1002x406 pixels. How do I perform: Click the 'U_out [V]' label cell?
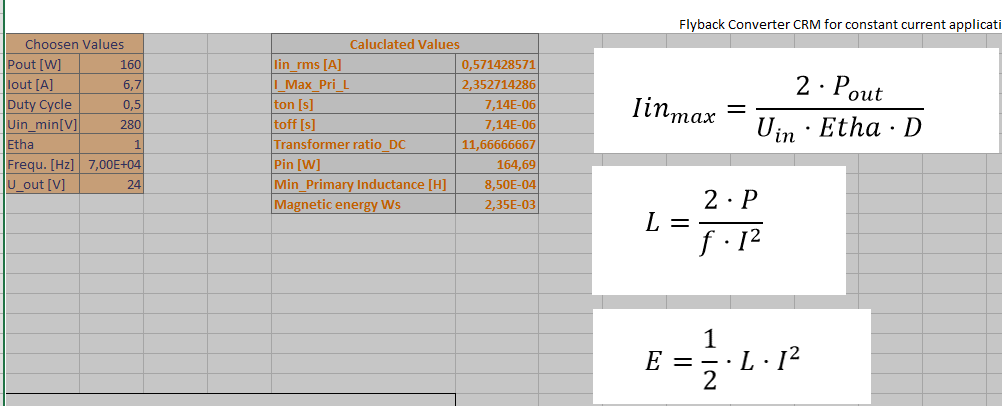43,184
